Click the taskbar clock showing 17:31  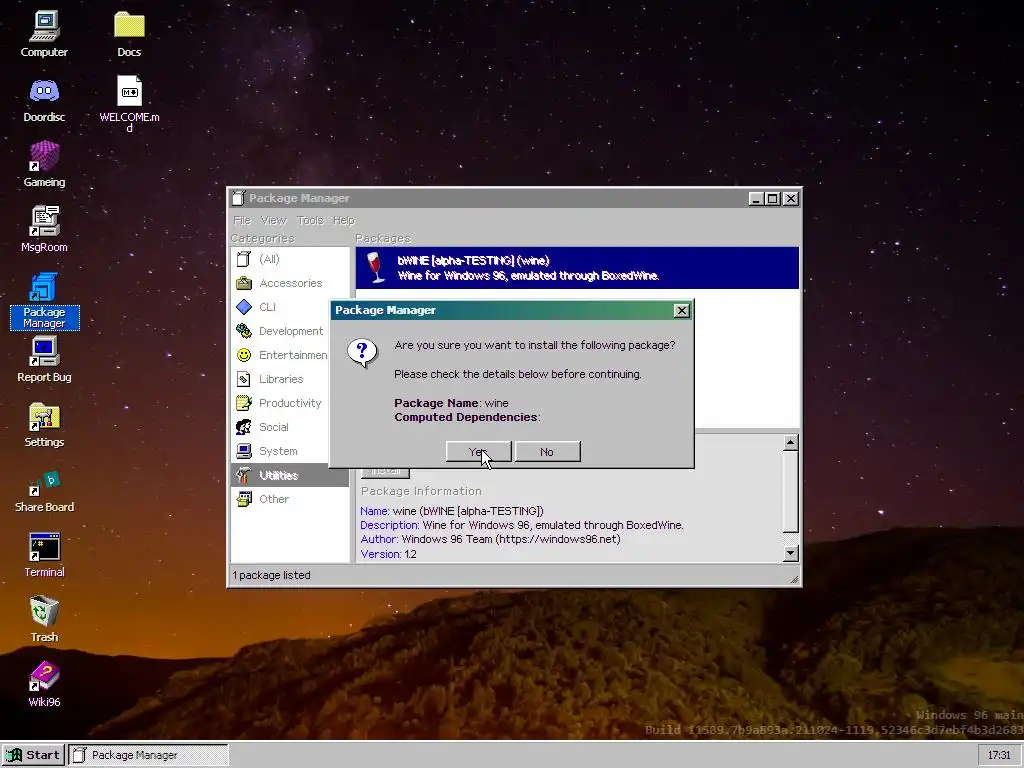point(999,755)
